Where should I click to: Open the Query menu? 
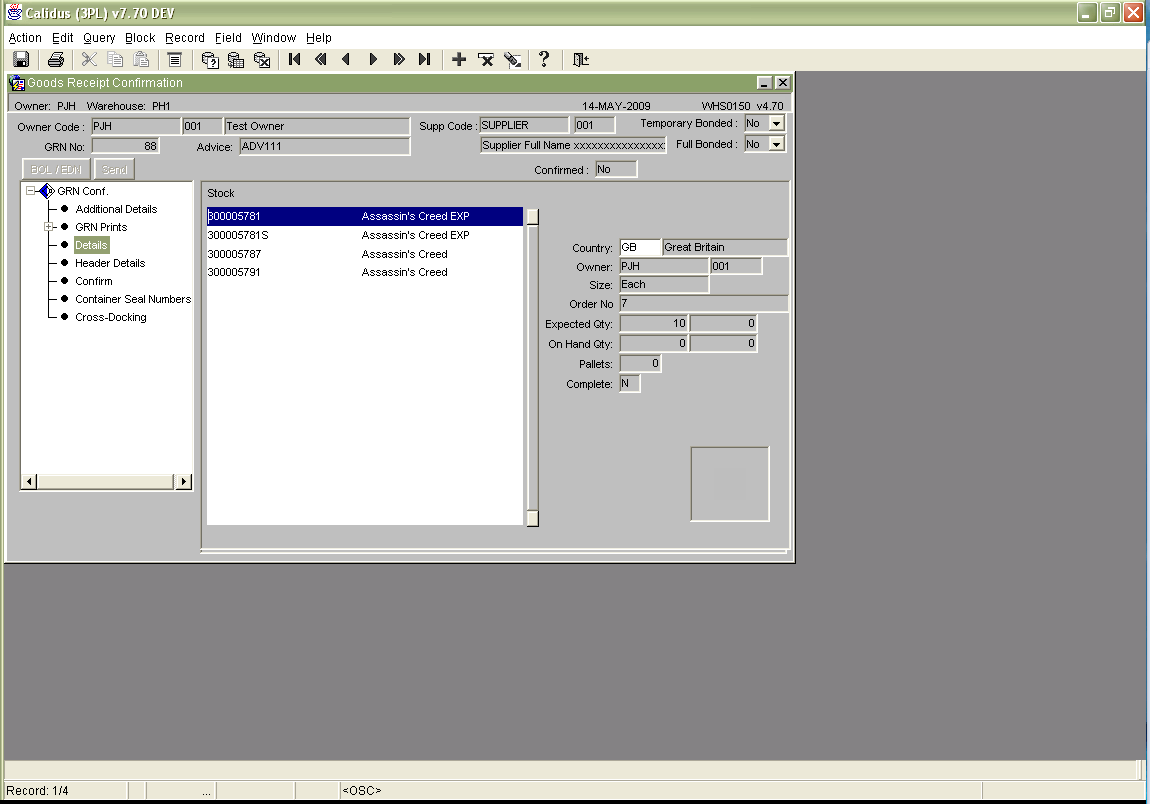[x=99, y=37]
